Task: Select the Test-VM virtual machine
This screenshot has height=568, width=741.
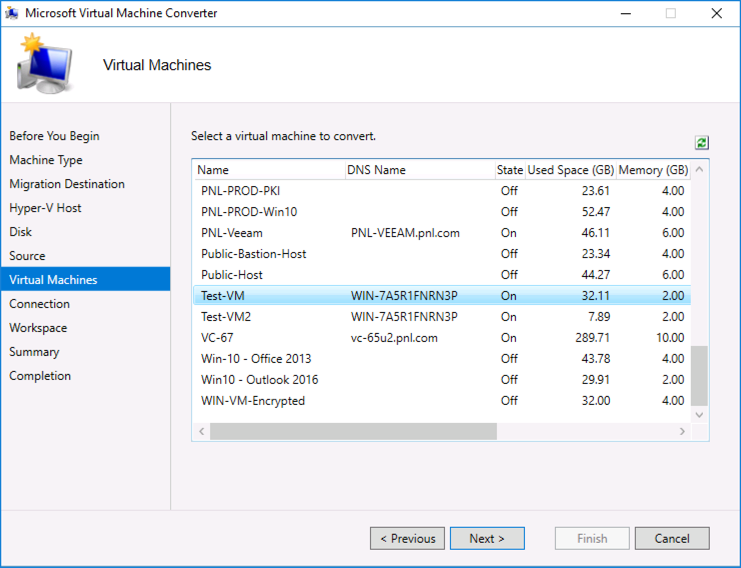Action: pos(442,296)
